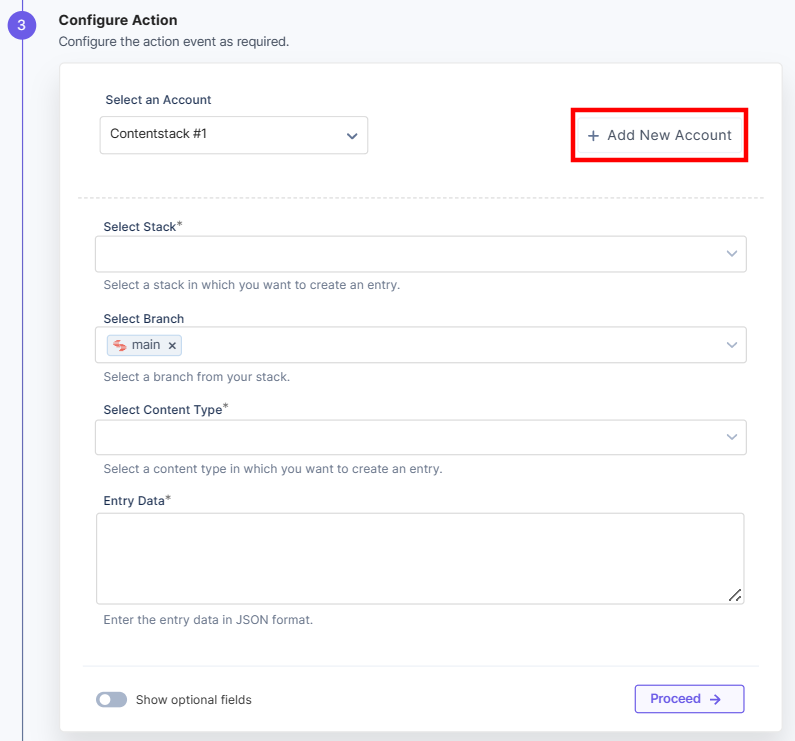
Task: Click the Proceed button
Action: pos(689,699)
